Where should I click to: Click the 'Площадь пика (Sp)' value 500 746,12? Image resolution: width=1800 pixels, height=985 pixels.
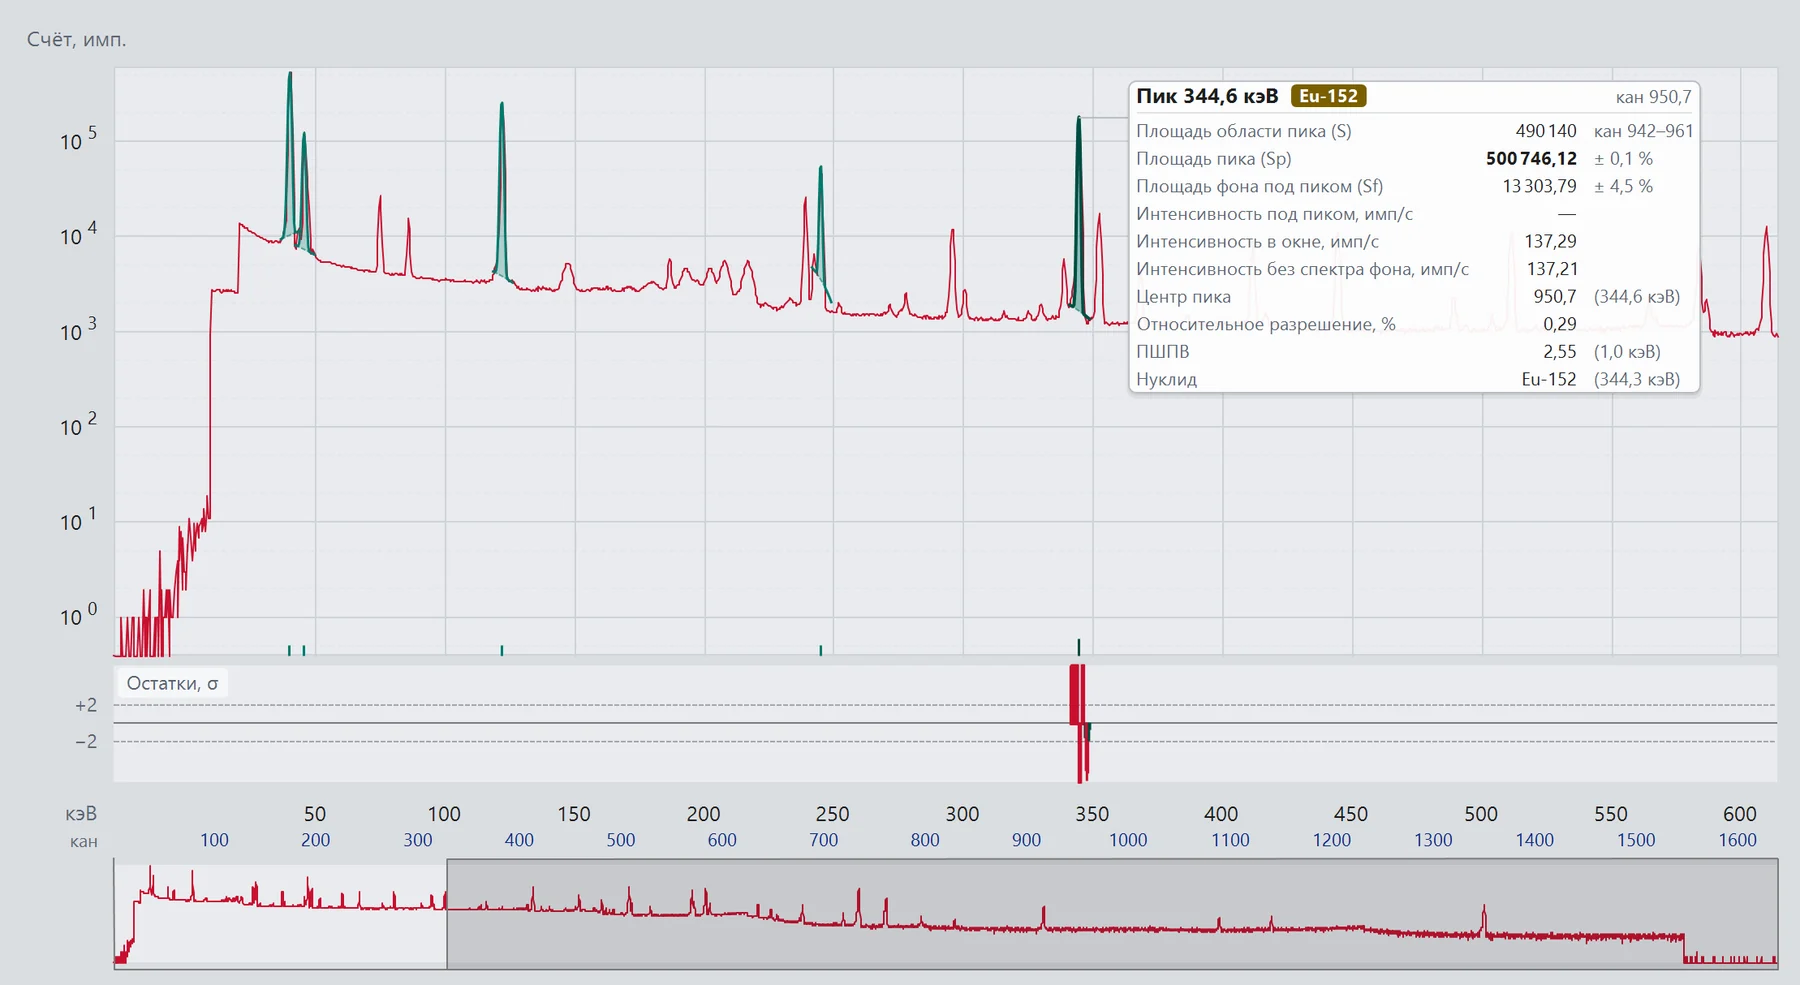click(1531, 158)
